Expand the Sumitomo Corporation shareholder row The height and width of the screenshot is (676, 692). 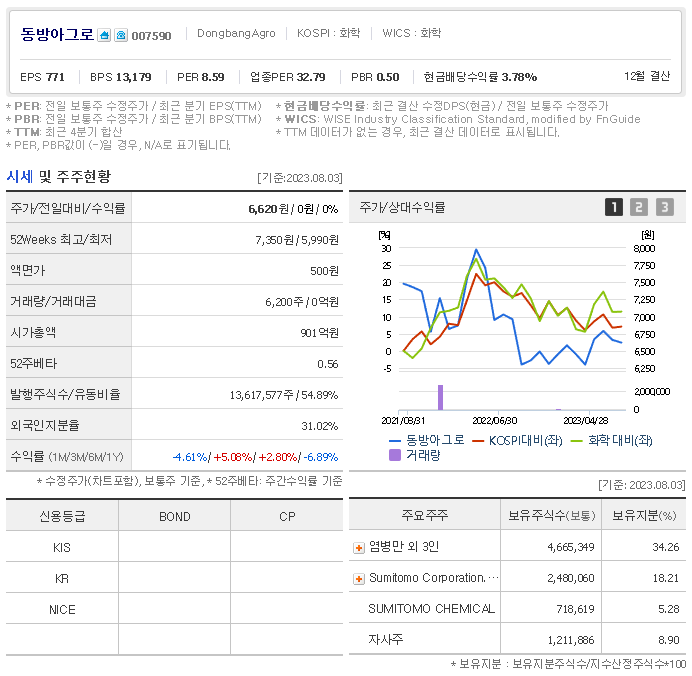[359, 578]
